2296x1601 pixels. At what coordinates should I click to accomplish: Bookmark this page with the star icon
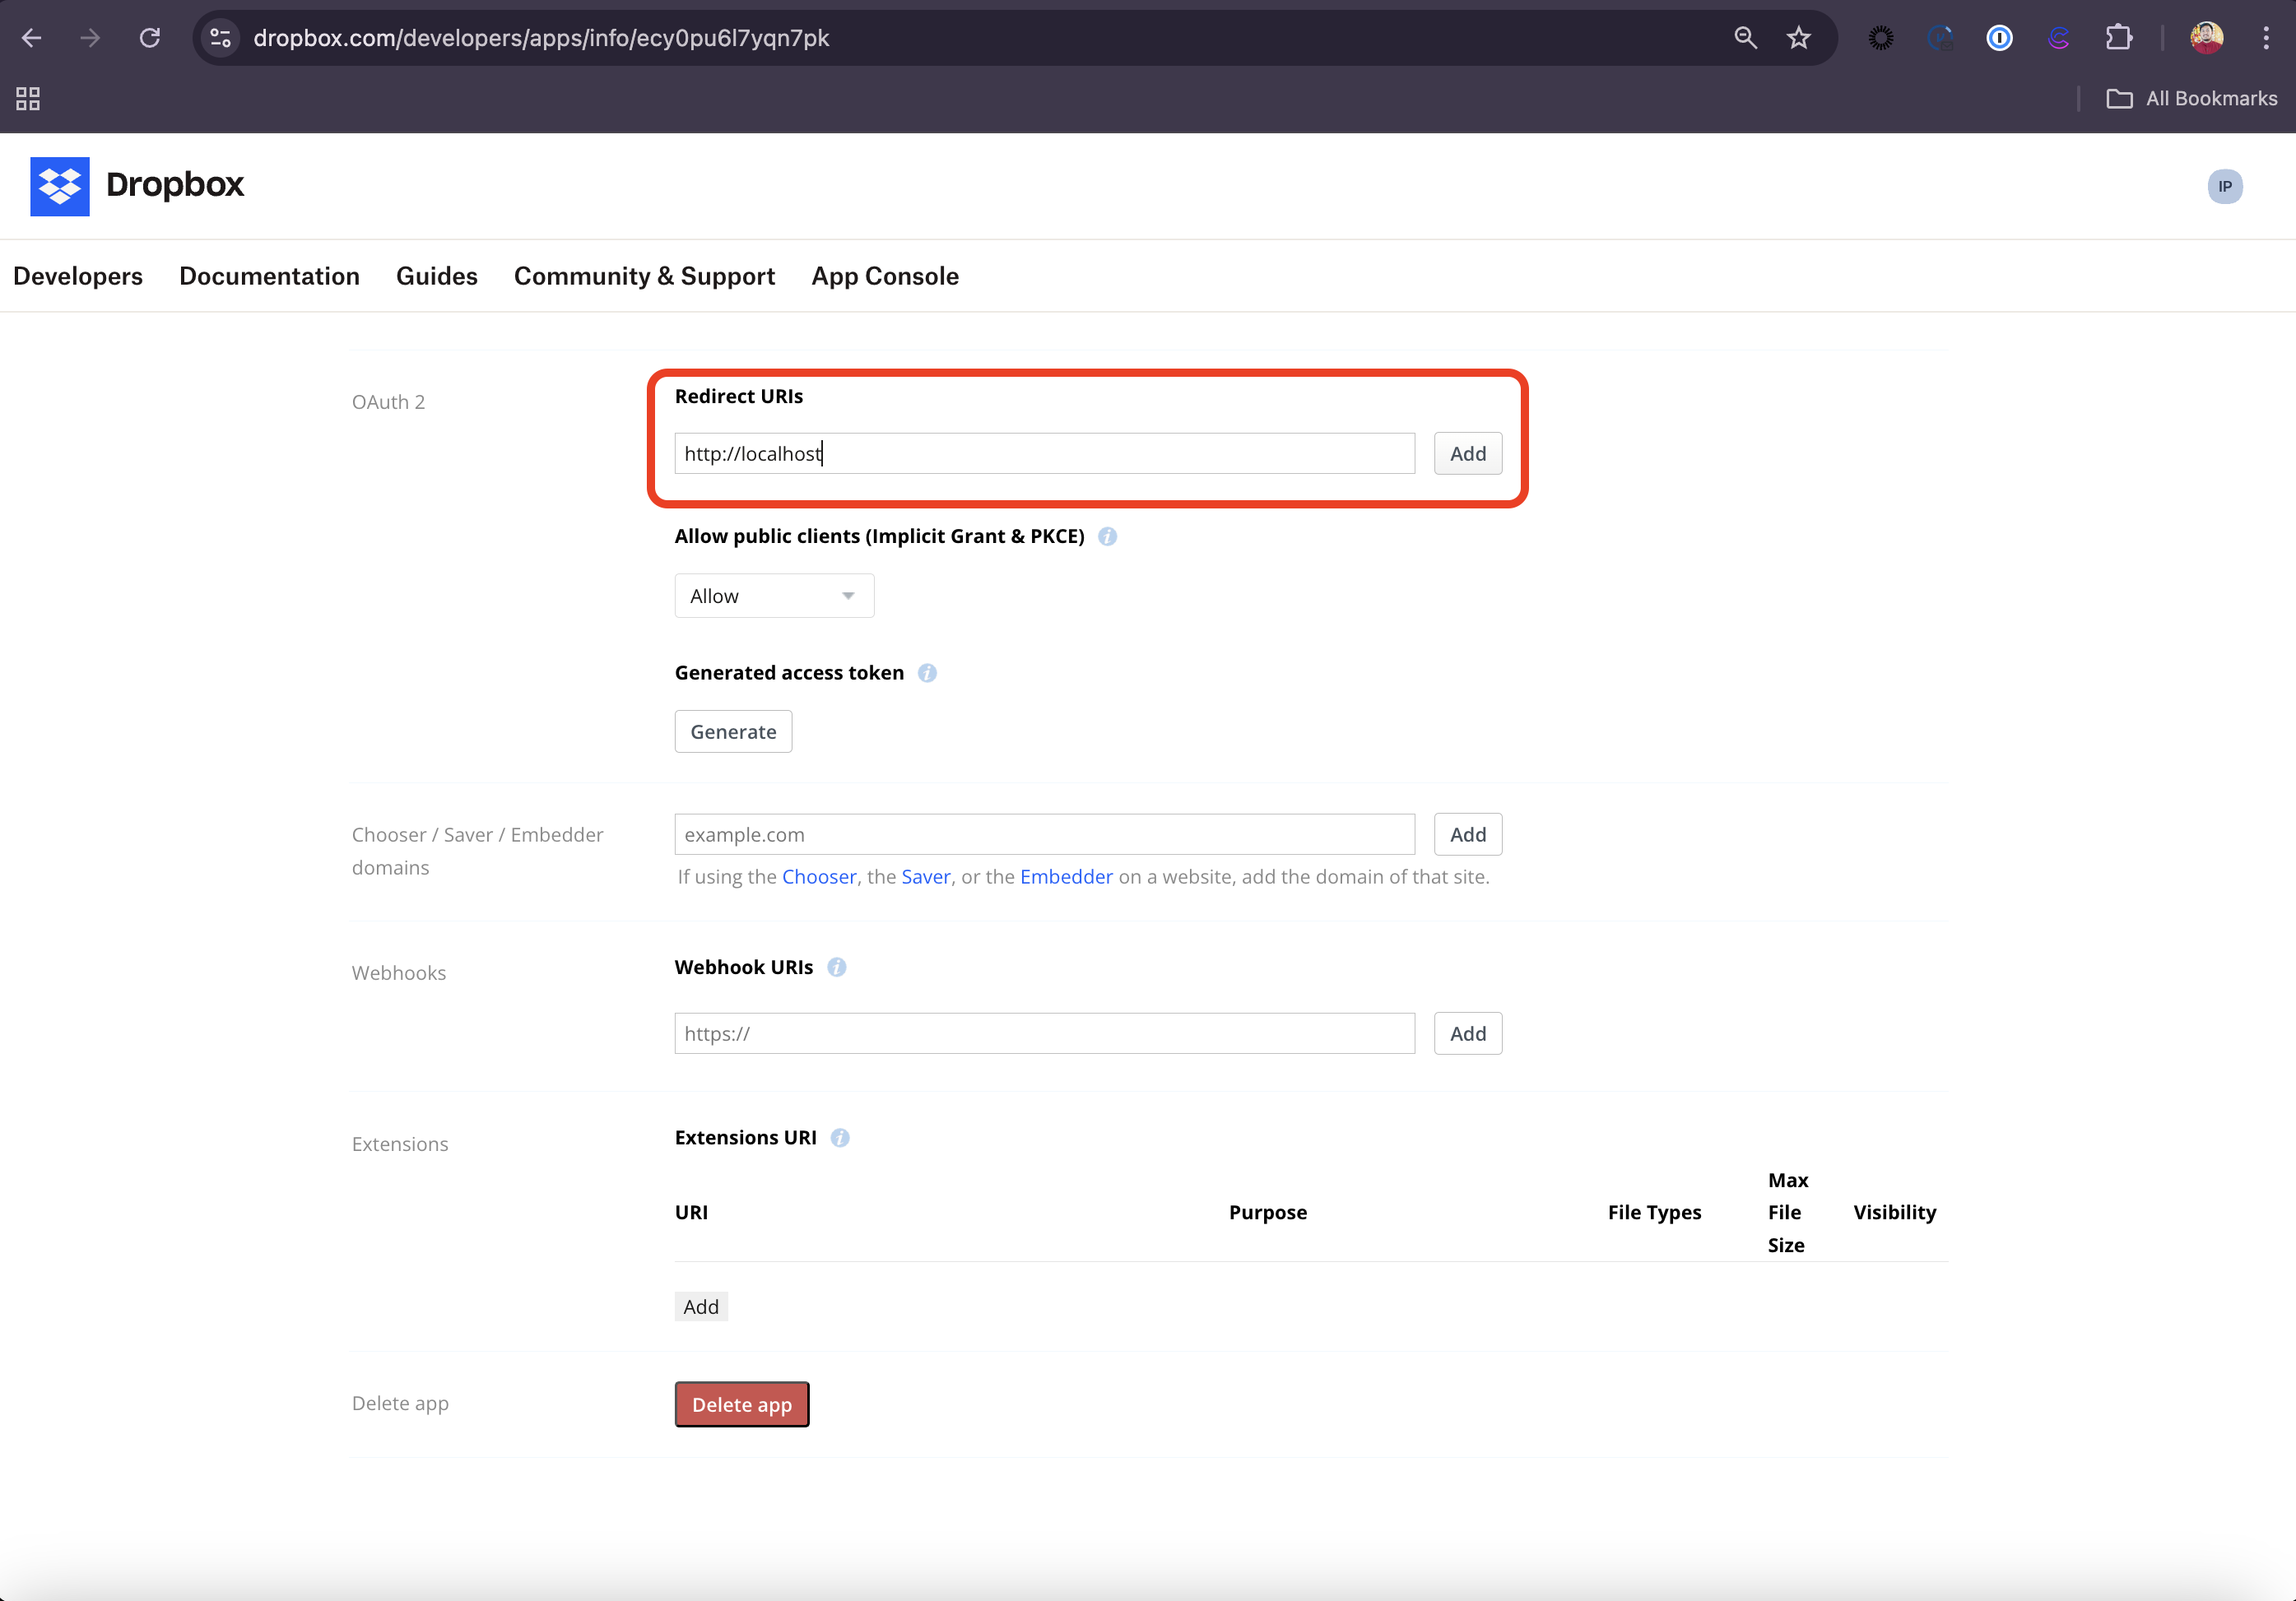(x=1799, y=38)
